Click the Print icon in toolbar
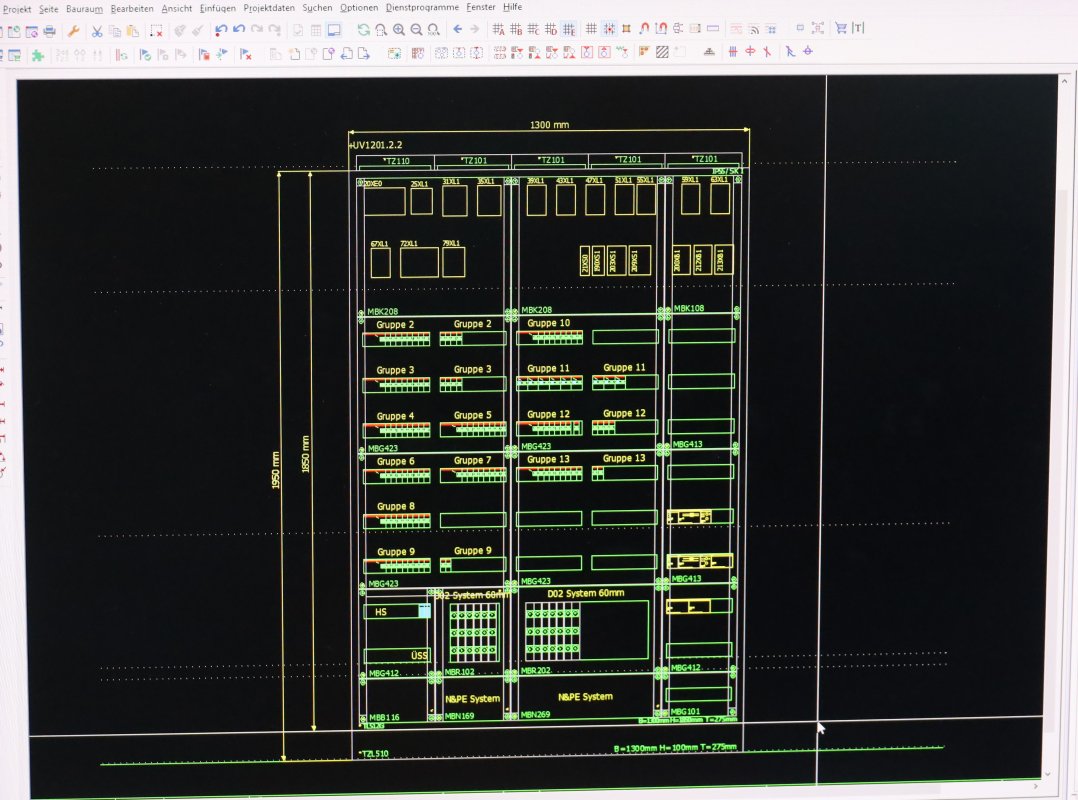The height and width of the screenshot is (800, 1078). [x=49, y=31]
